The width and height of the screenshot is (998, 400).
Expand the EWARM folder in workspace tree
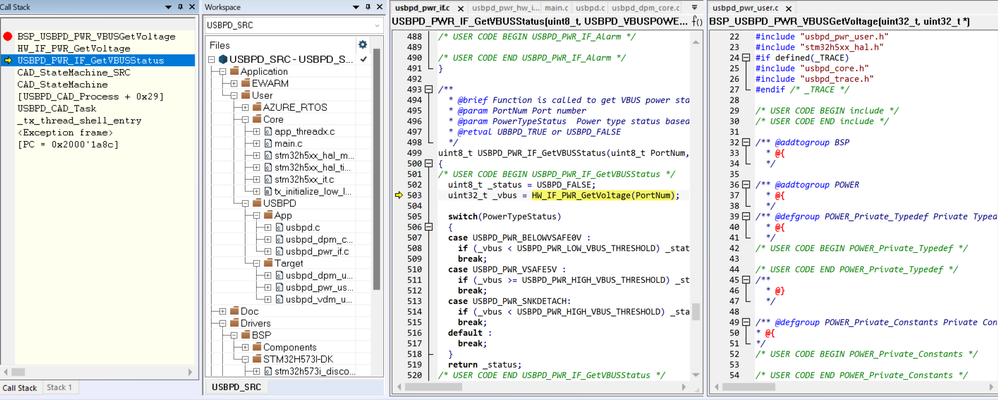233,84
